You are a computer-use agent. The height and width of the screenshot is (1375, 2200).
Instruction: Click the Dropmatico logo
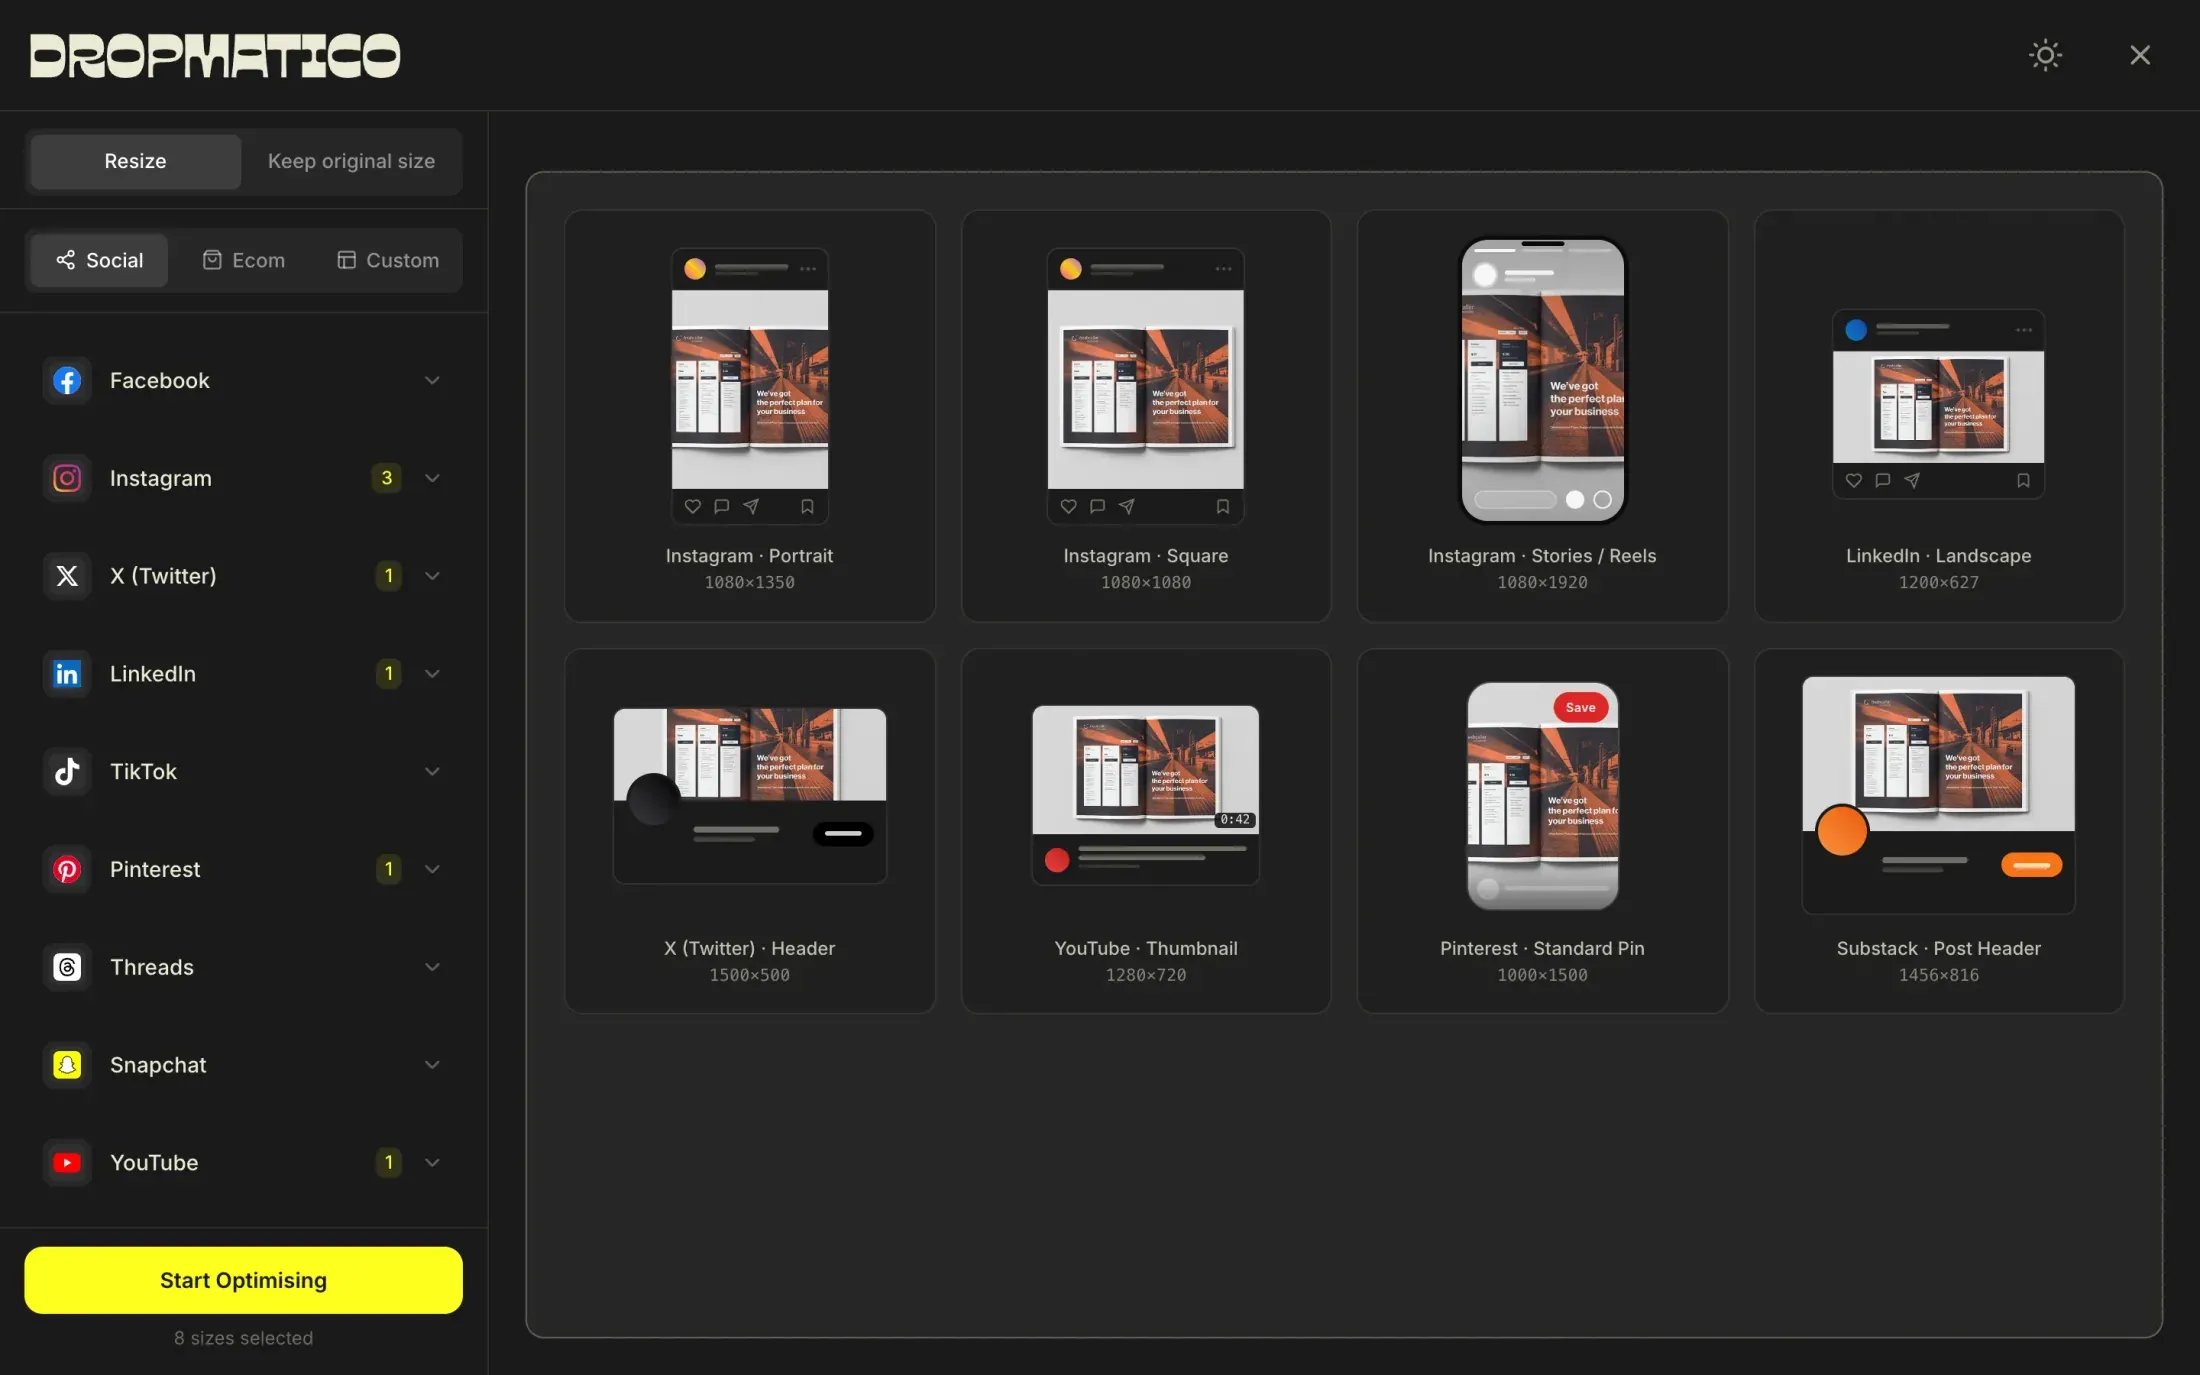point(215,56)
